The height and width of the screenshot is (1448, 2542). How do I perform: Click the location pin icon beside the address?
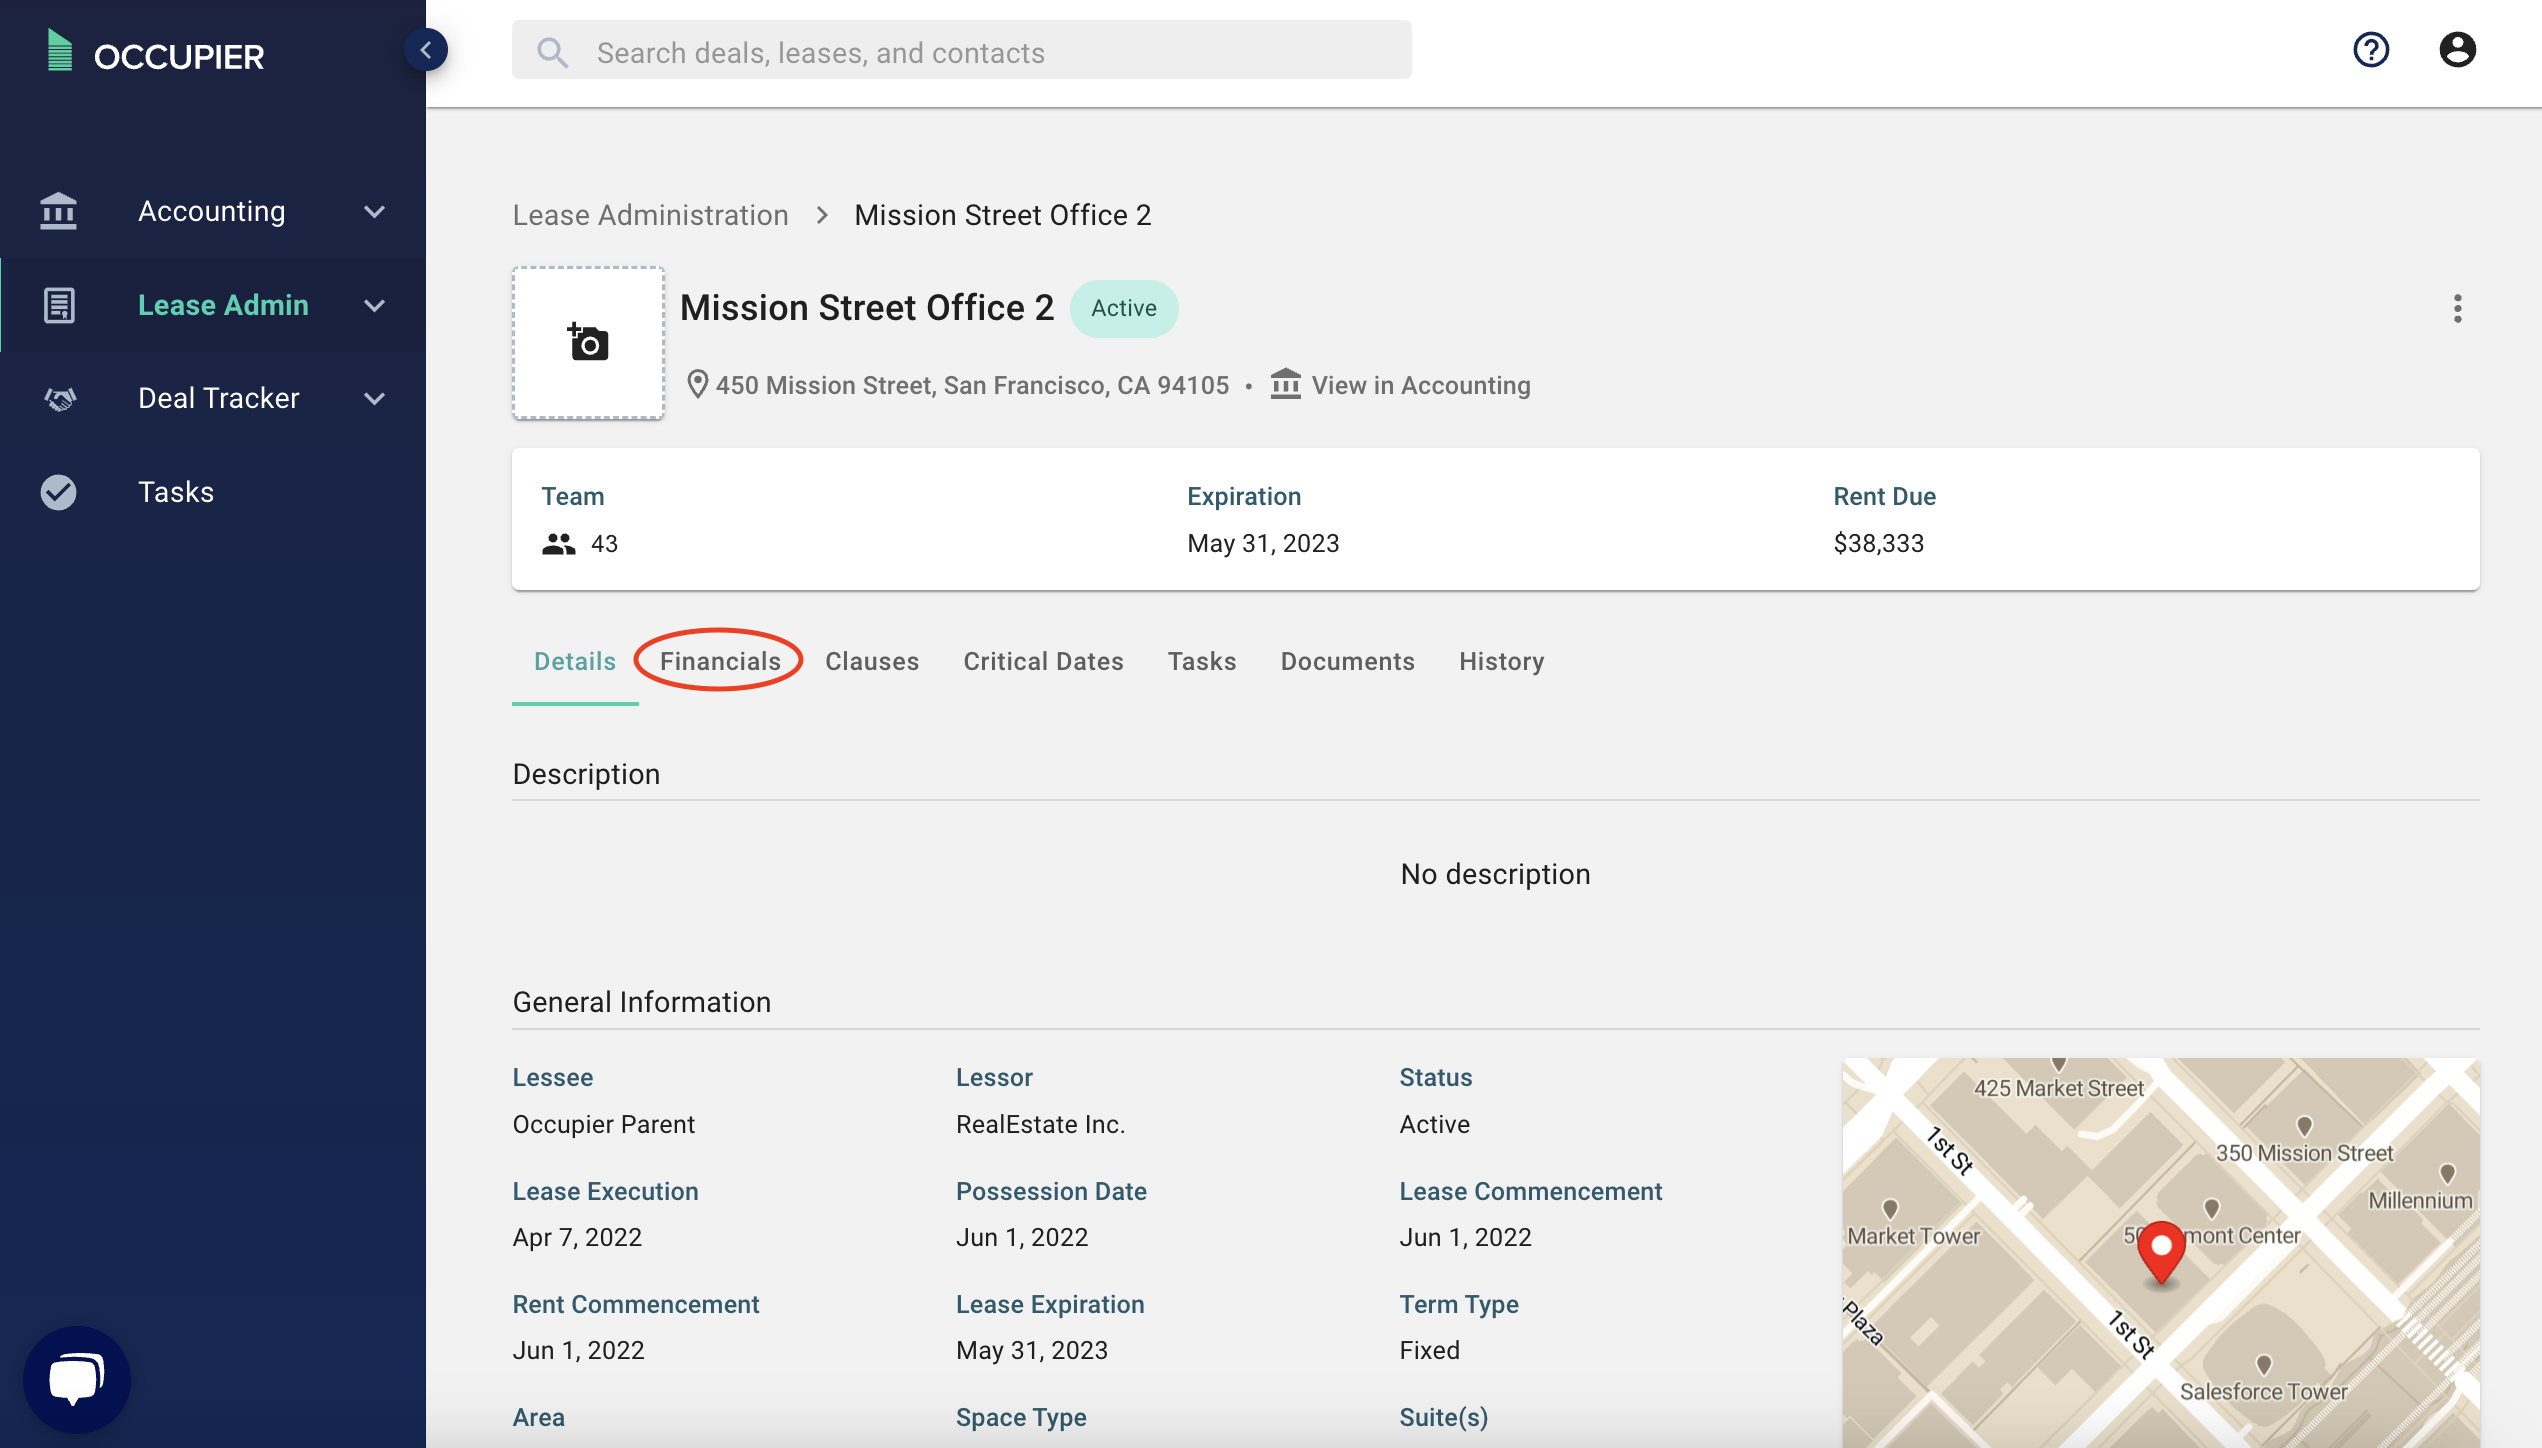[x=698, y=384]
